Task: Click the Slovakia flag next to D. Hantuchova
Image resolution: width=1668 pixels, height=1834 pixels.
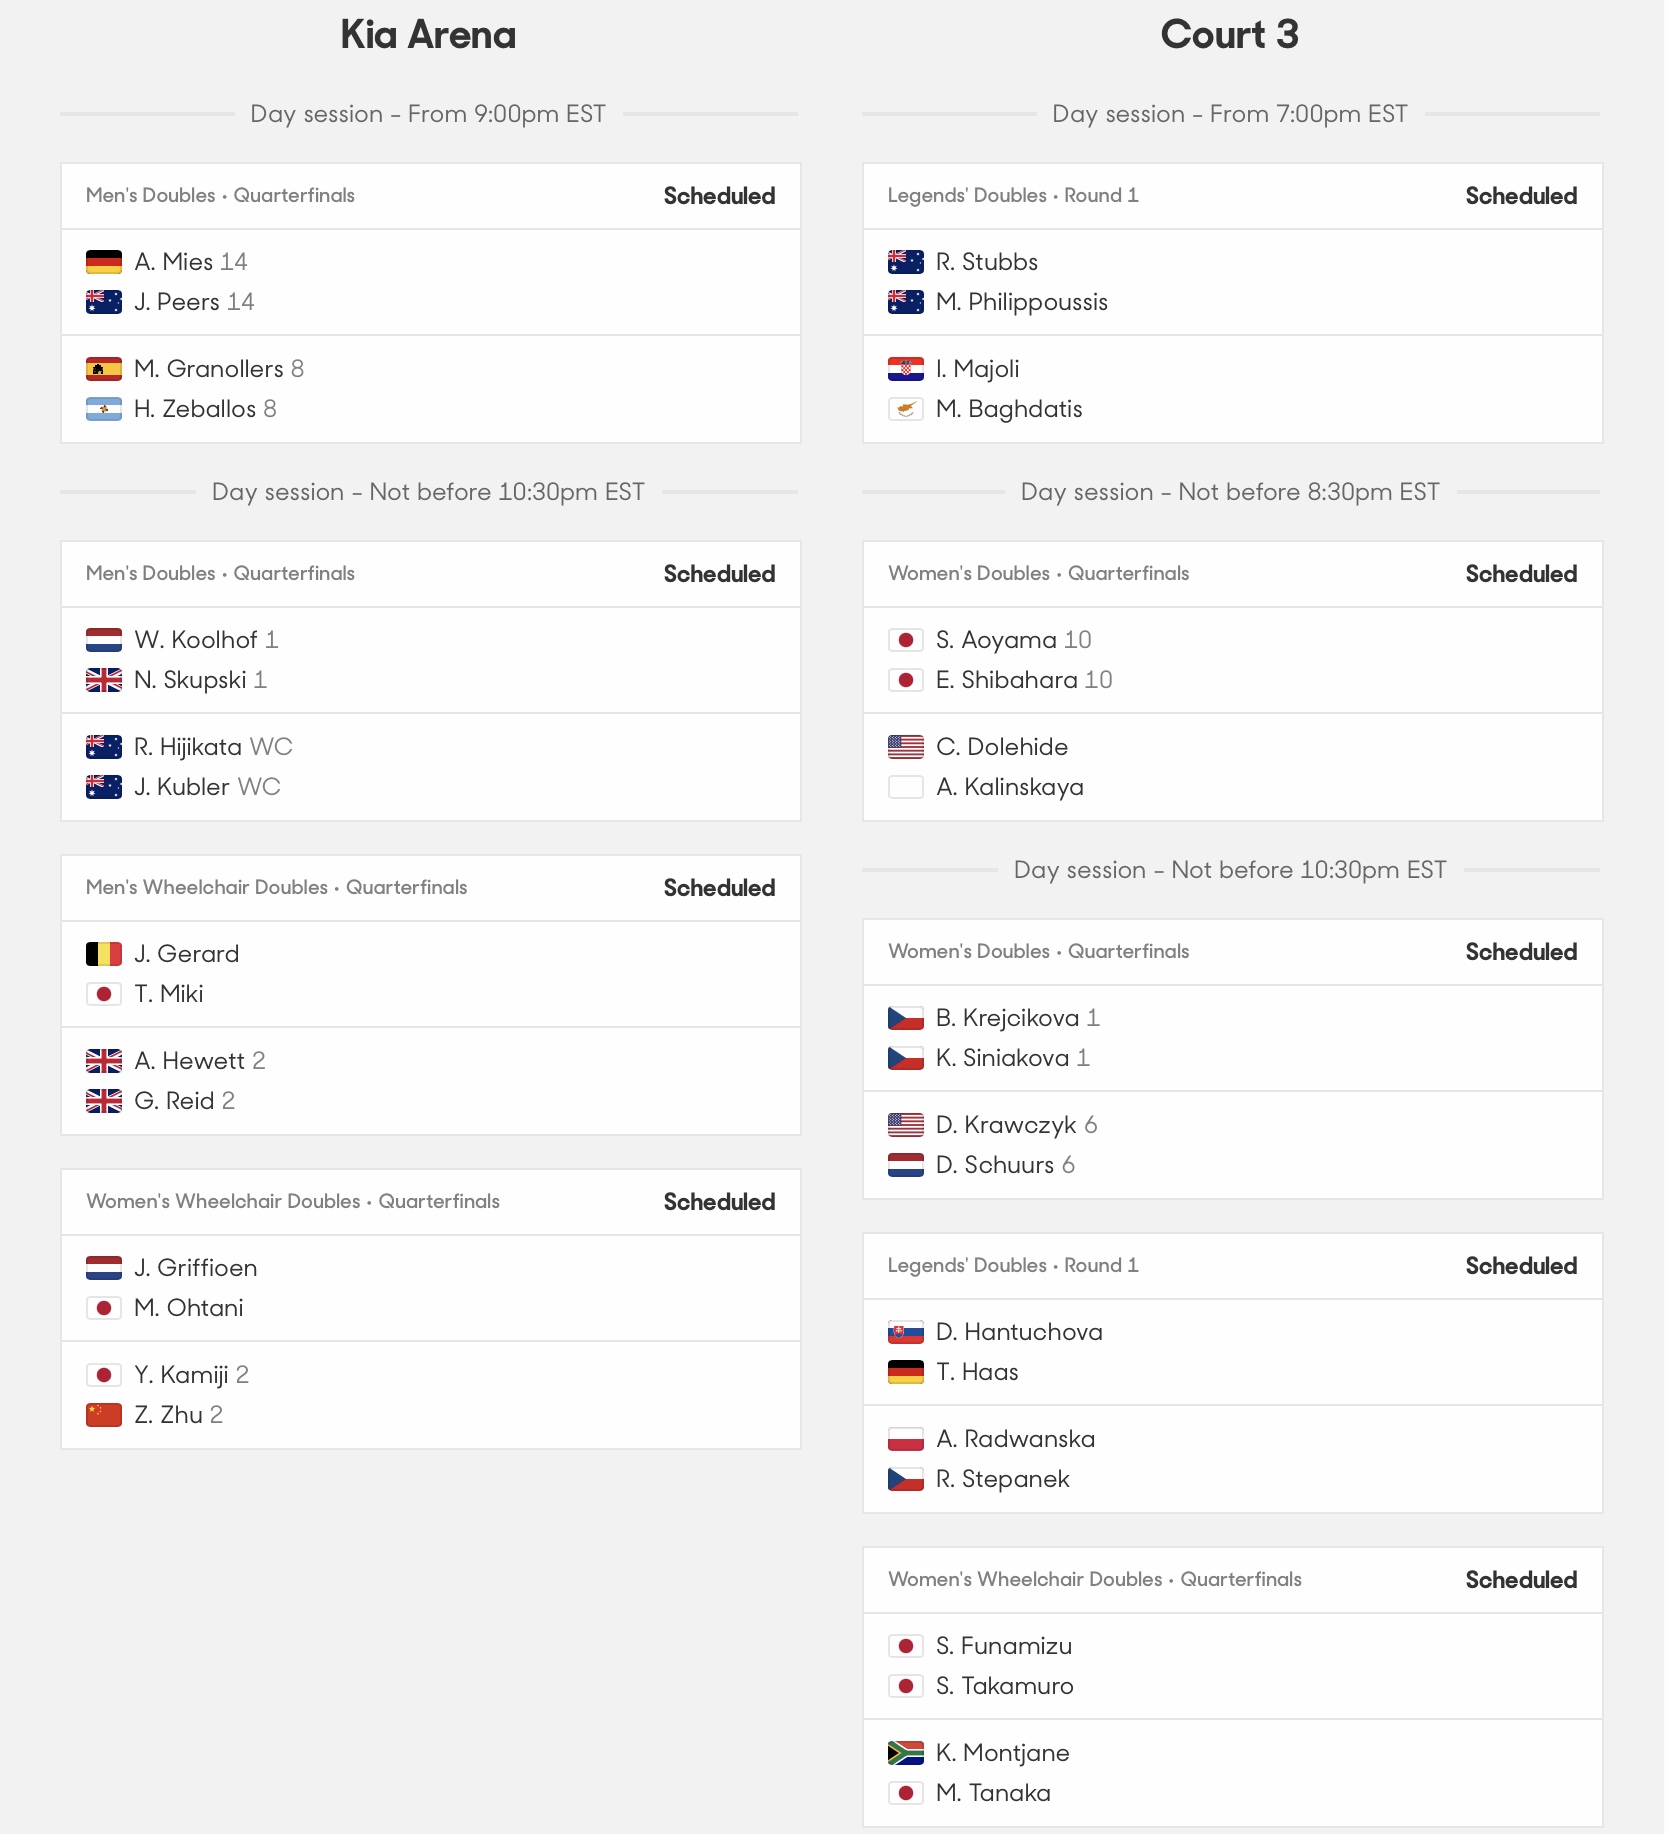Action: tap(906, 1332)
